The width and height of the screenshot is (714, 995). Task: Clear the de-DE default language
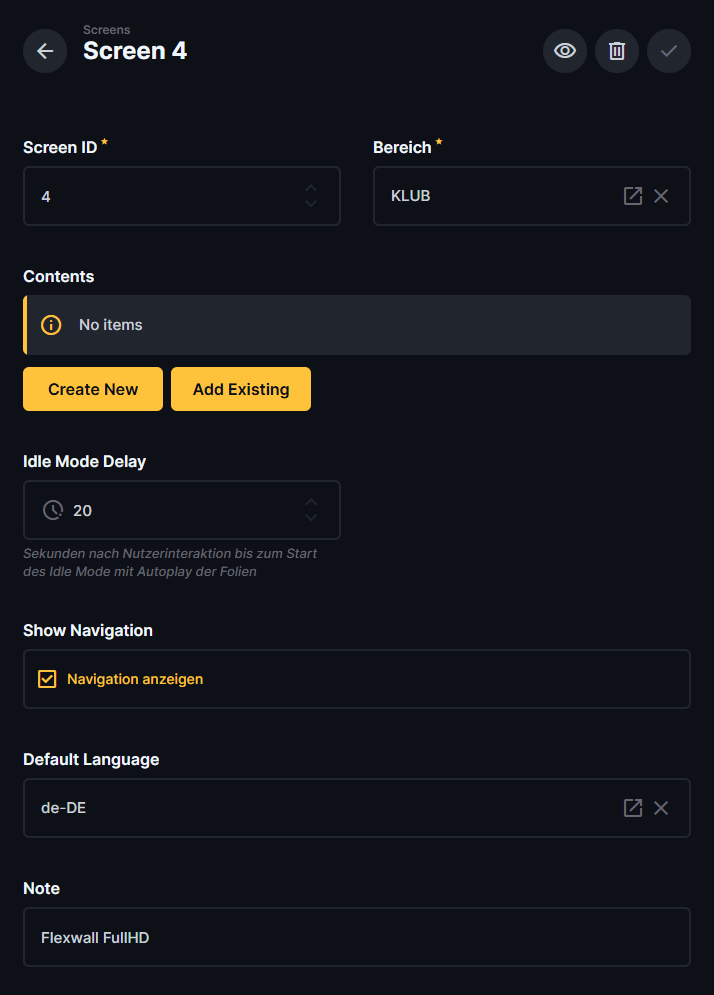(x=661, y=808)
